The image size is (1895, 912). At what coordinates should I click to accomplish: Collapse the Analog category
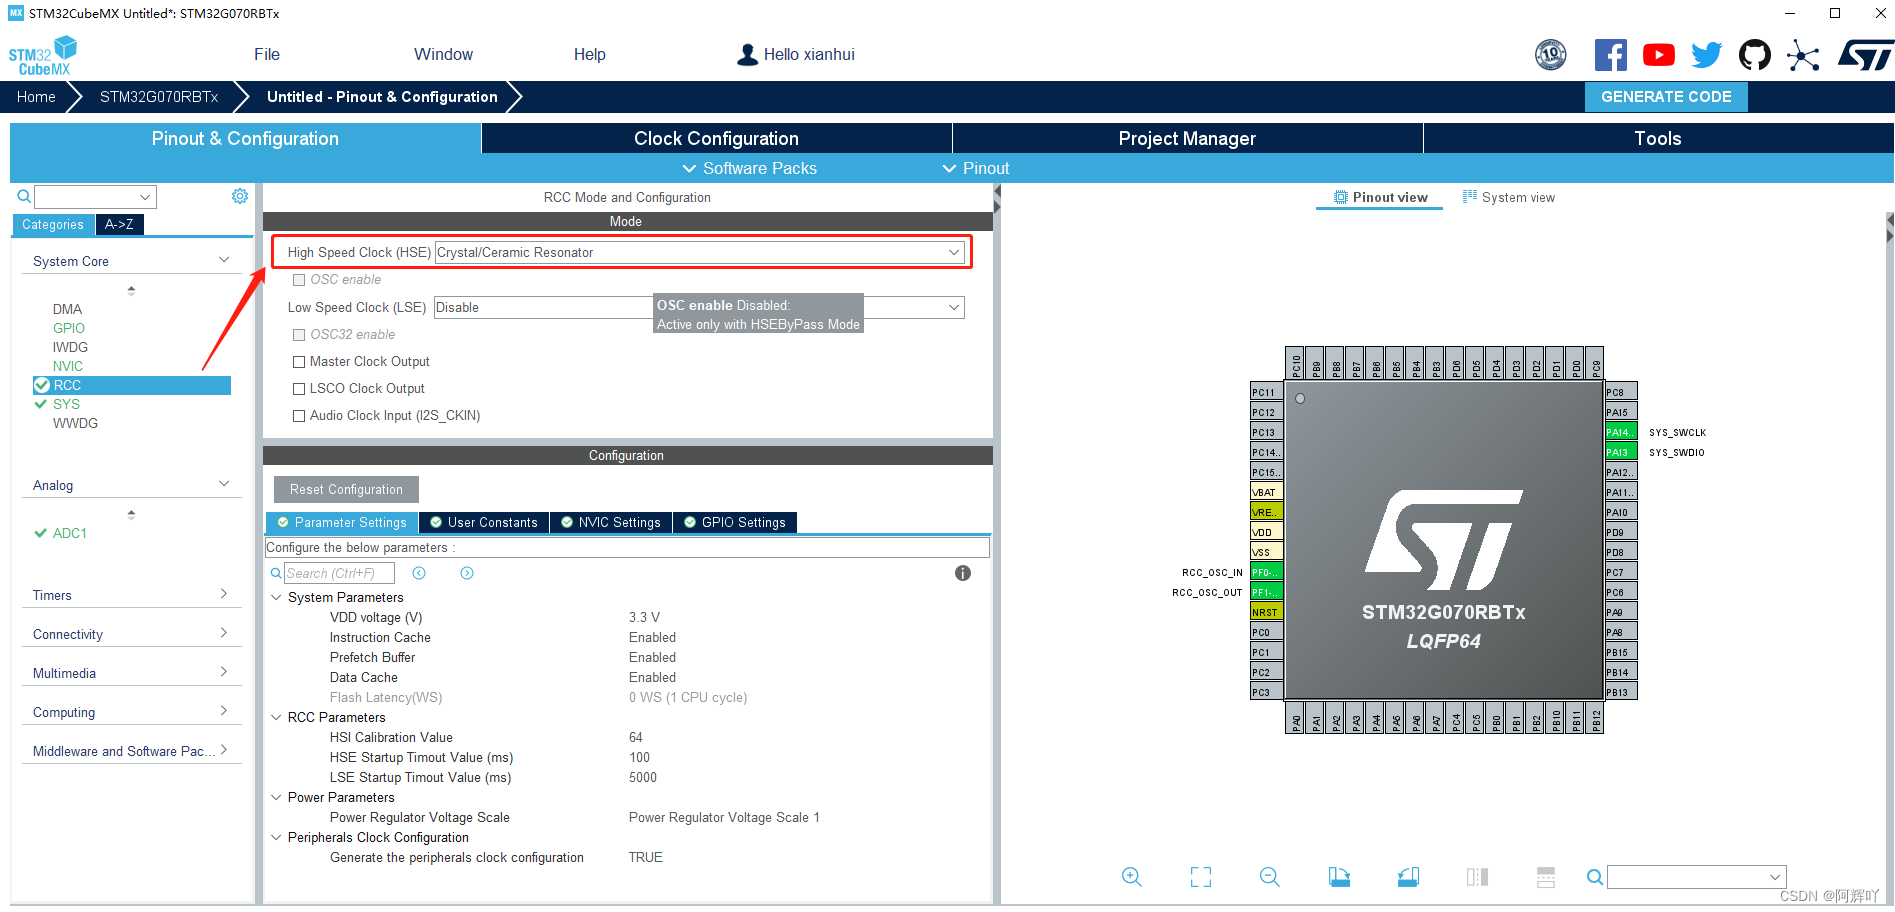tap(224, 484)
